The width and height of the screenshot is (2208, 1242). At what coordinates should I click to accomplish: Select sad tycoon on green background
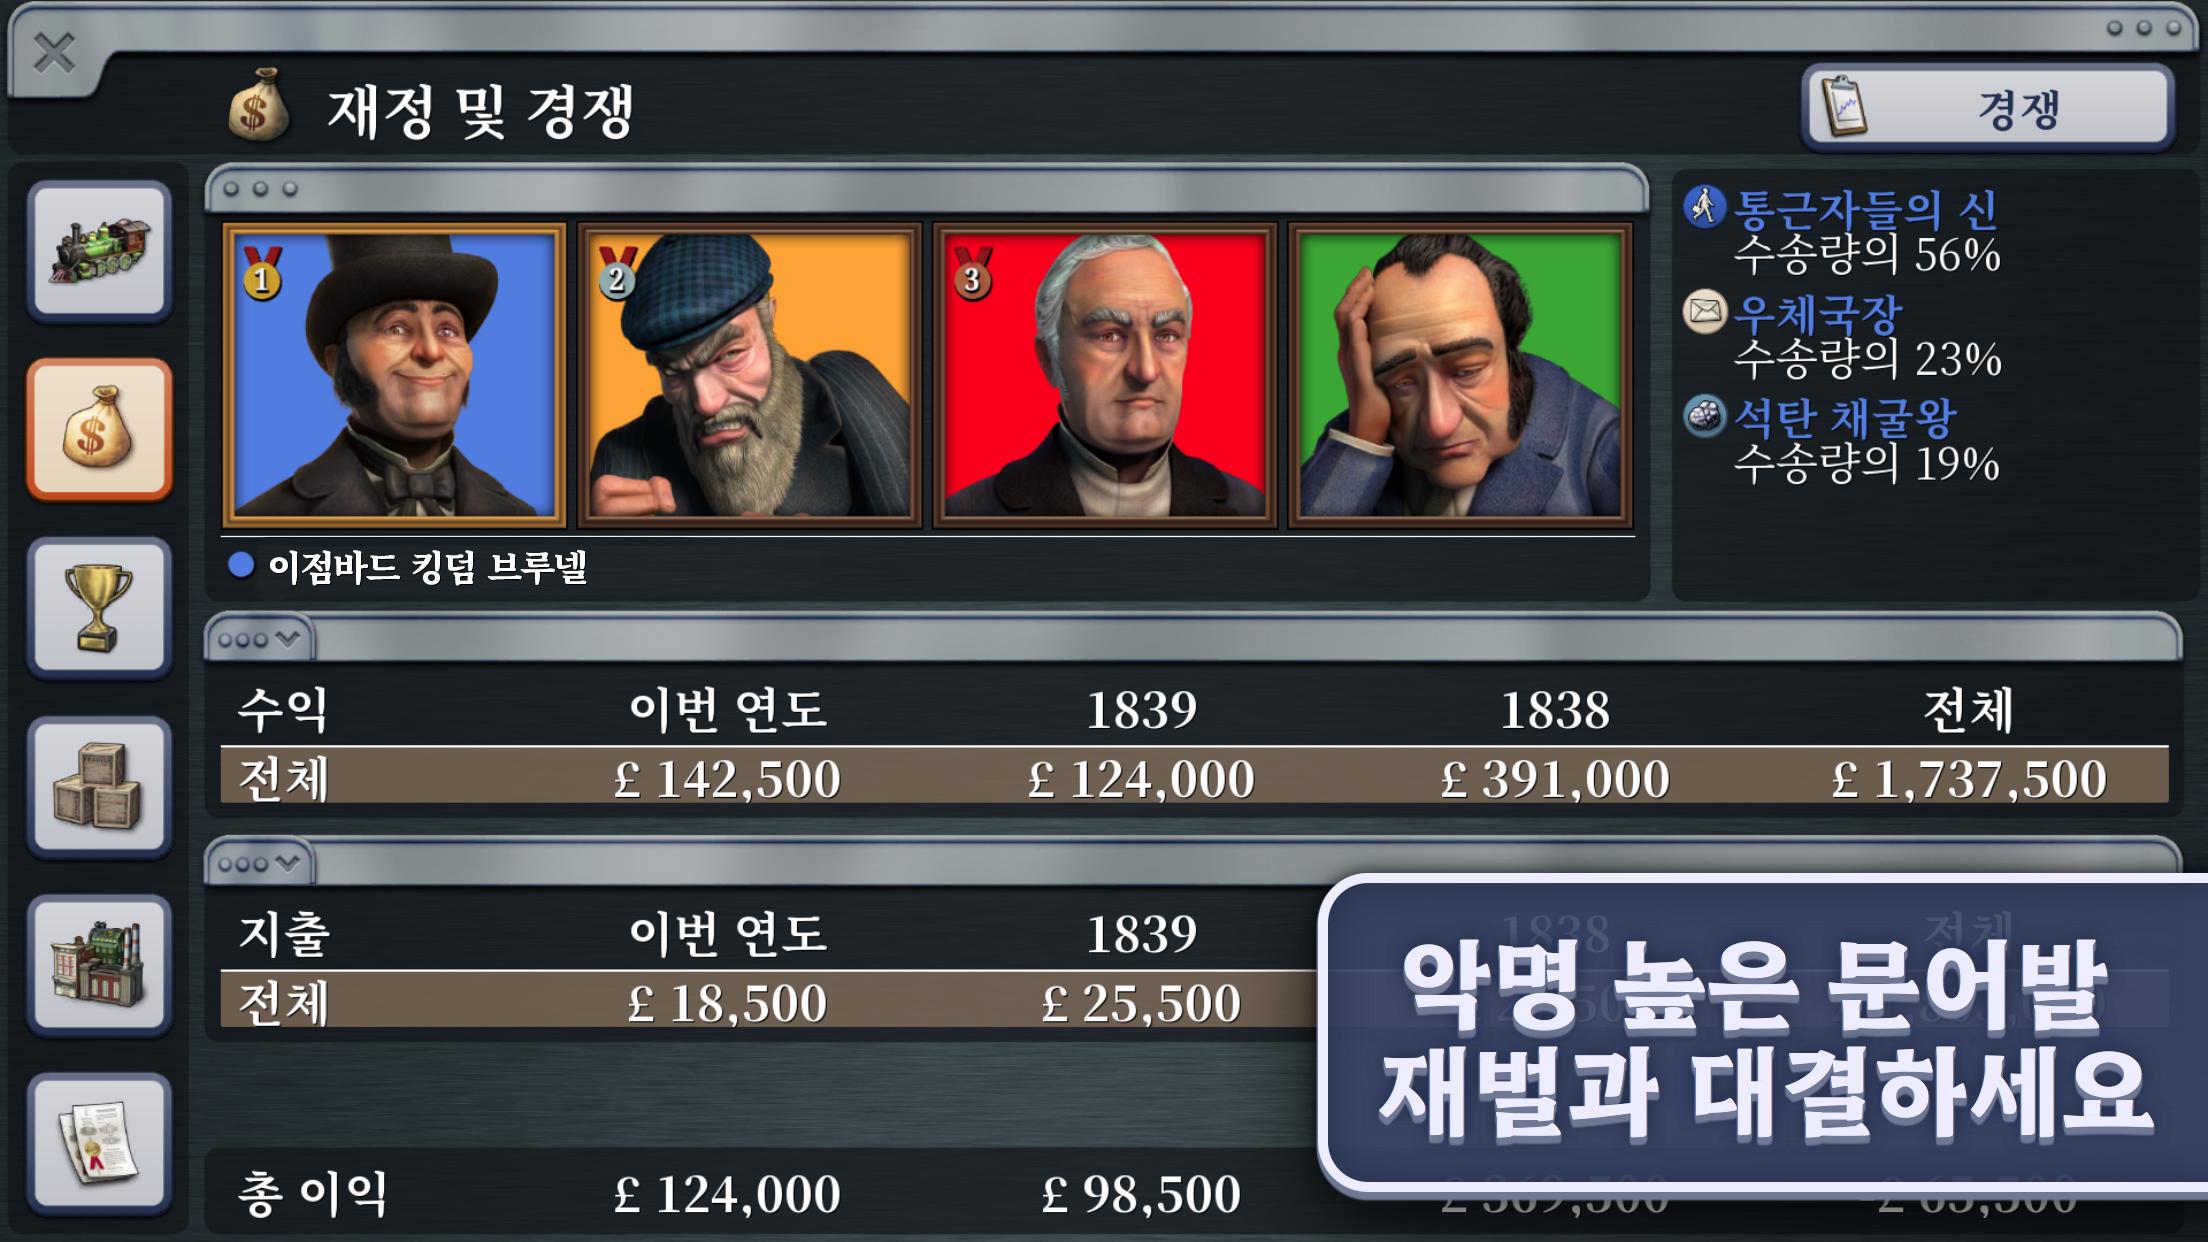(x=1461, y=375)
